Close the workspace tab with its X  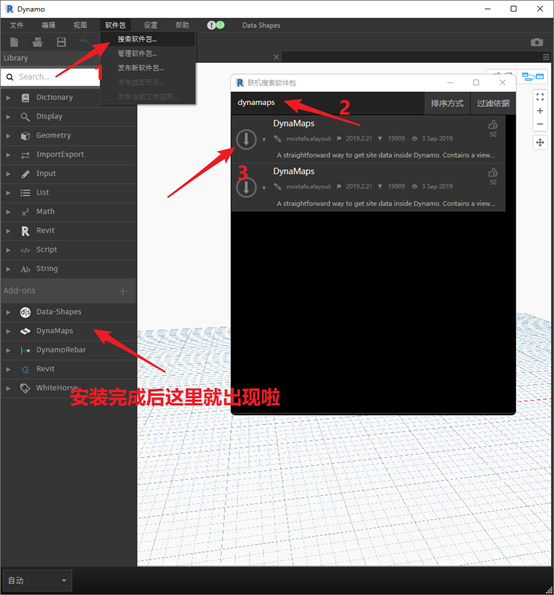click(x=276, y=57)
